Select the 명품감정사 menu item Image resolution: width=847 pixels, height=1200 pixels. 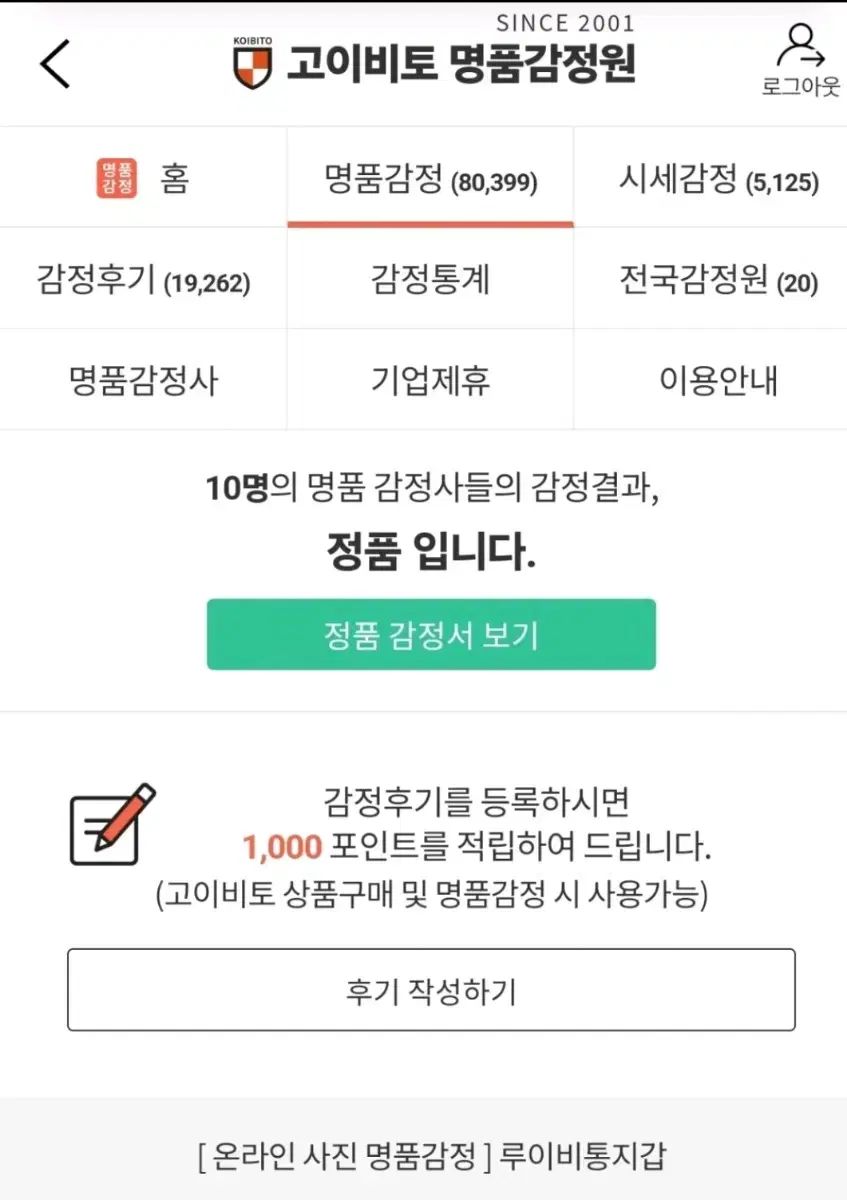click(144, 380)
